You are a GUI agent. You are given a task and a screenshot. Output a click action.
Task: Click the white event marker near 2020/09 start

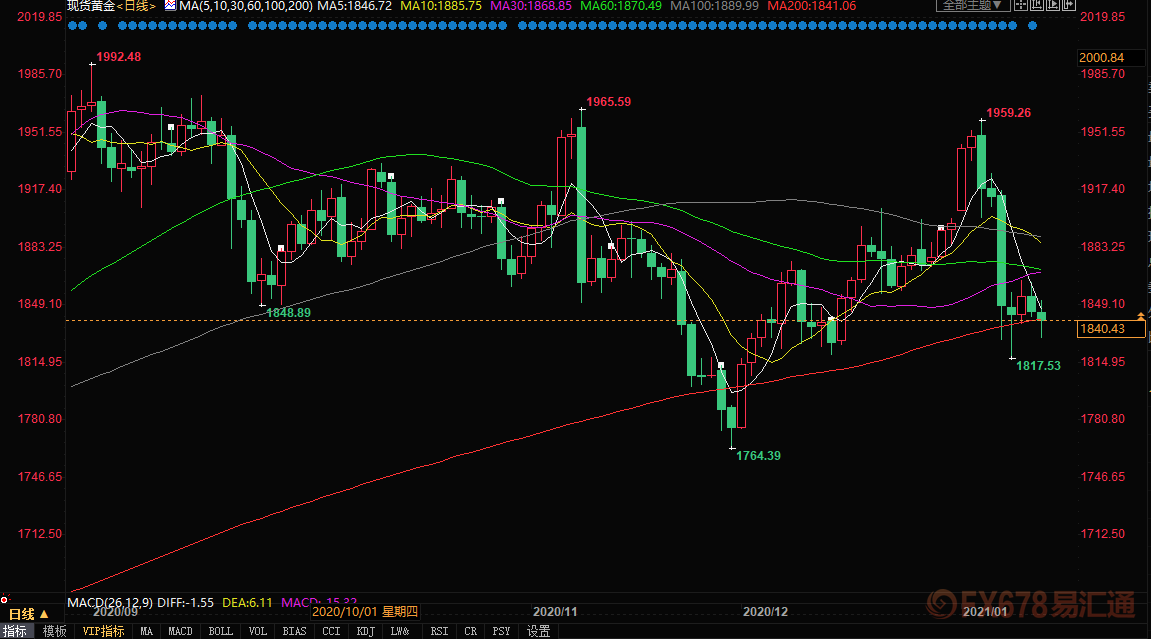coord(171,128)
